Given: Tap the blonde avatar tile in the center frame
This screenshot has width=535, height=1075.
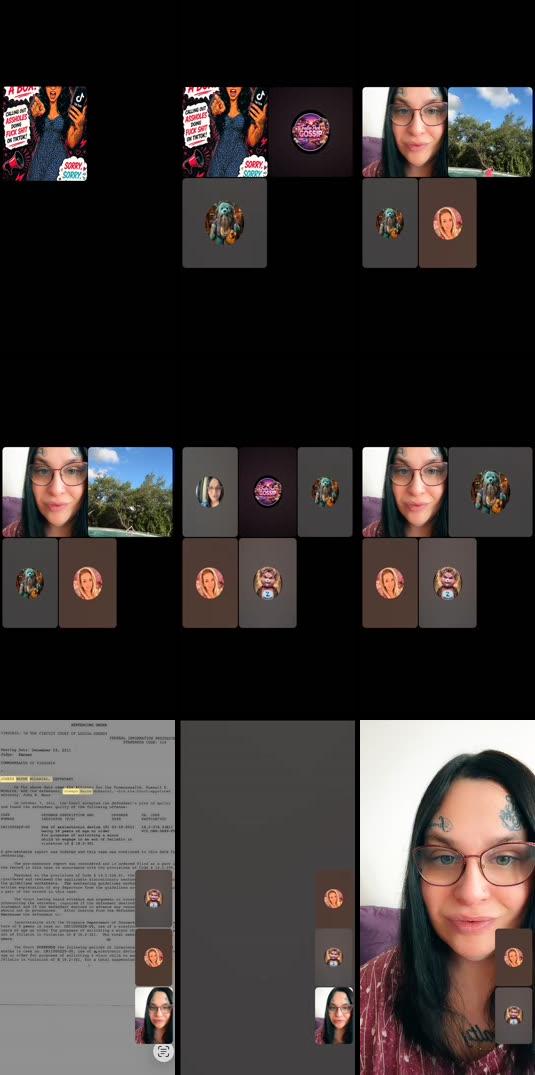Looking at the screenshot, I should coord(210,583).
